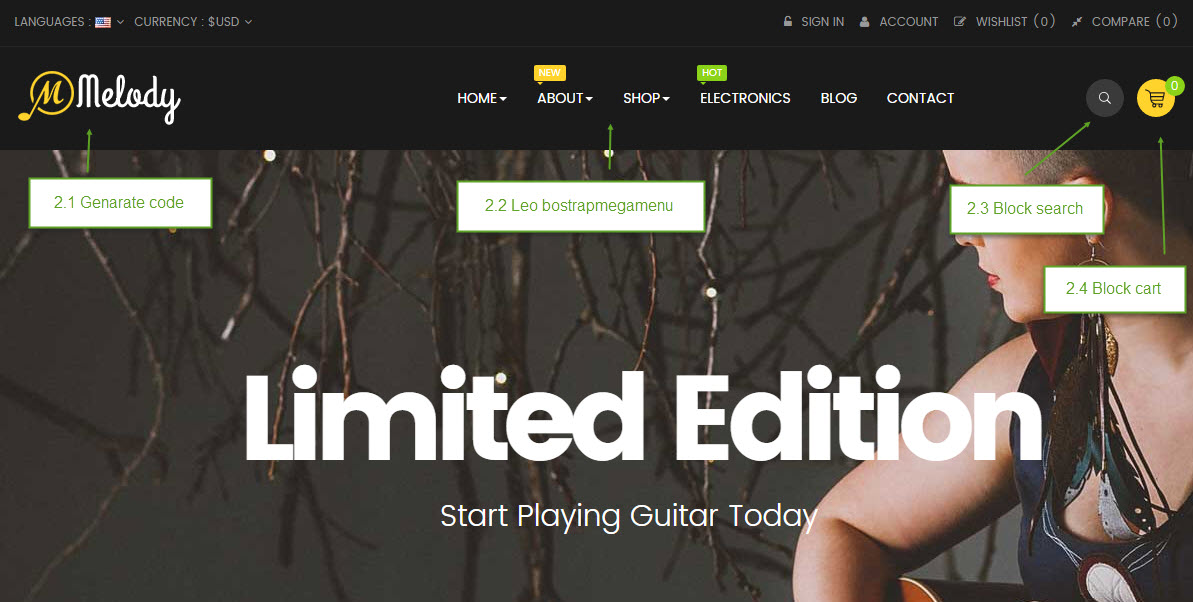The height and width of the screenshot is (602, 1193).
Task: Click the user icon beside Account
Action: tap(864, 22)
